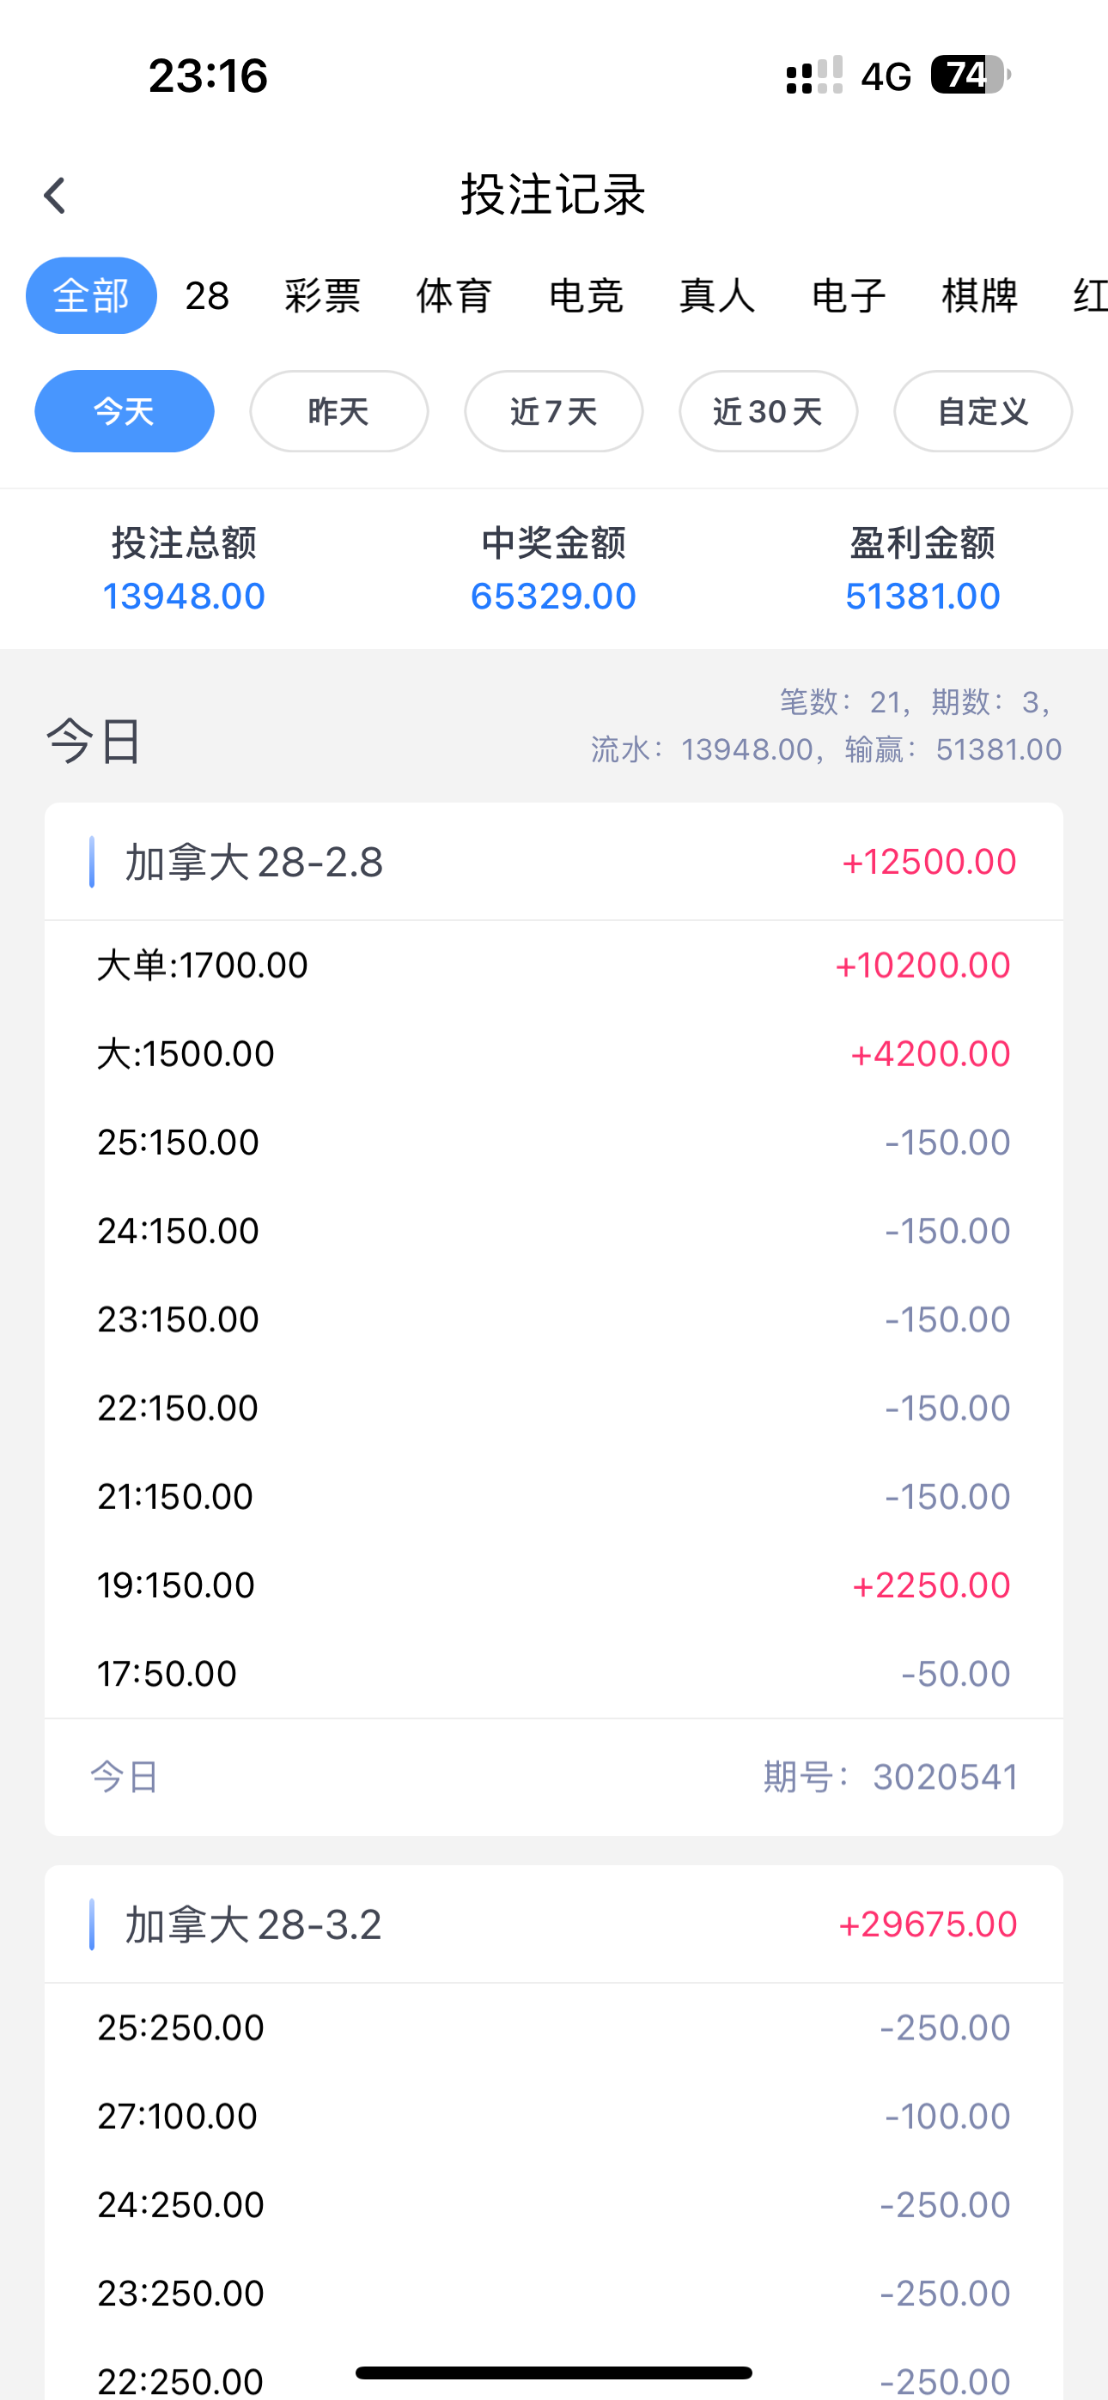1108x2400 pixels.
Task: Switch to the 电子 tab
Action: point(849,296)
